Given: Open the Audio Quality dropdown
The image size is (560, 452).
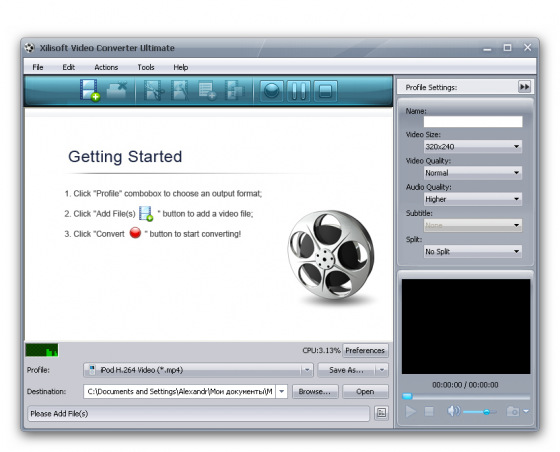Looking at the screenshot, I should (x=473, y=199).
